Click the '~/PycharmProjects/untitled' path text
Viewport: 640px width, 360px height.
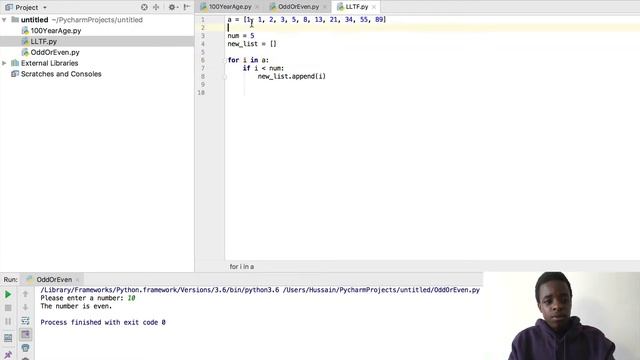click(x=97, y=20)
